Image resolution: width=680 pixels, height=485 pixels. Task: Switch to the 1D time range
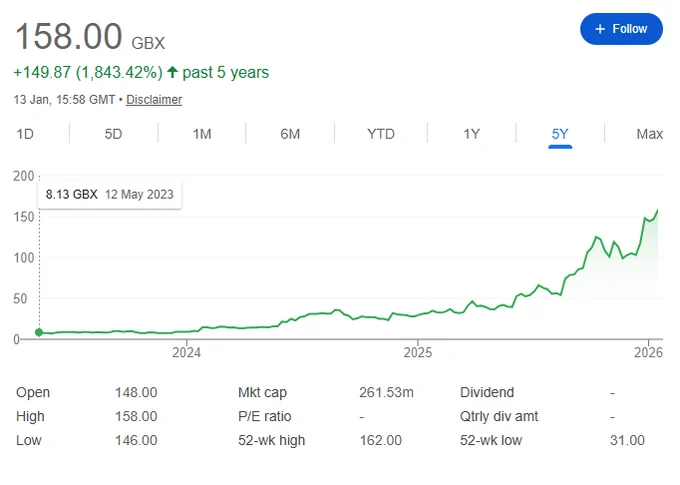click(25, 134)
